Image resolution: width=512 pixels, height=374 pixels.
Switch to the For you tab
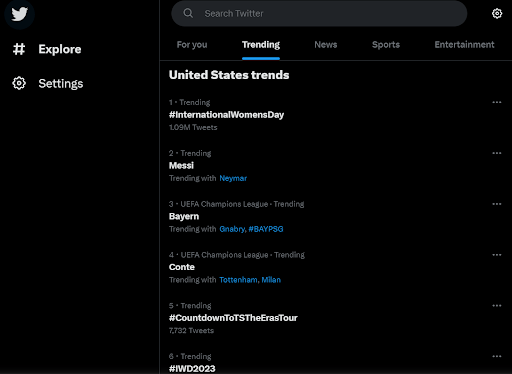tap(192, 45)
